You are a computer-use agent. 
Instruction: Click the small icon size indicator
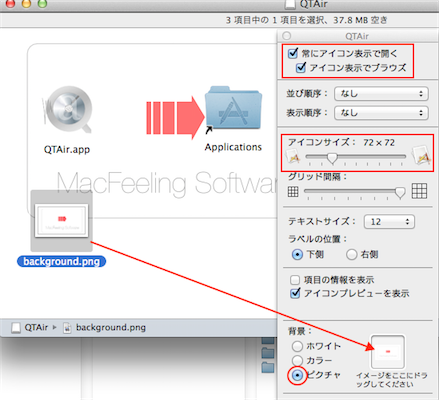[293, 157]
